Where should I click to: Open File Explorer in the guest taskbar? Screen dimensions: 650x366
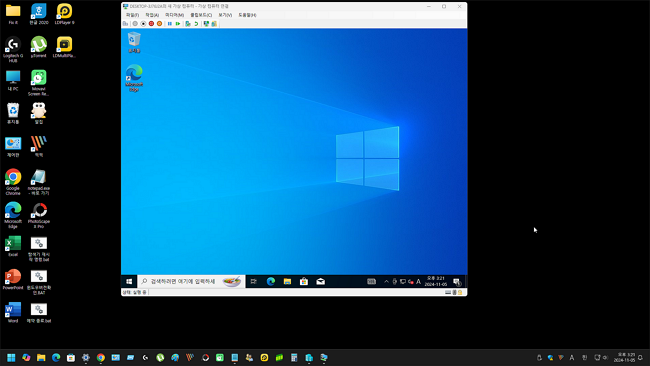(287, 281)
